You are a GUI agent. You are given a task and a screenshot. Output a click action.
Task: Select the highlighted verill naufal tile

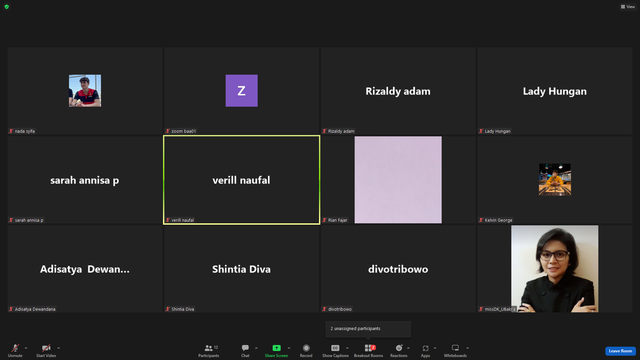tap(242, 180)
